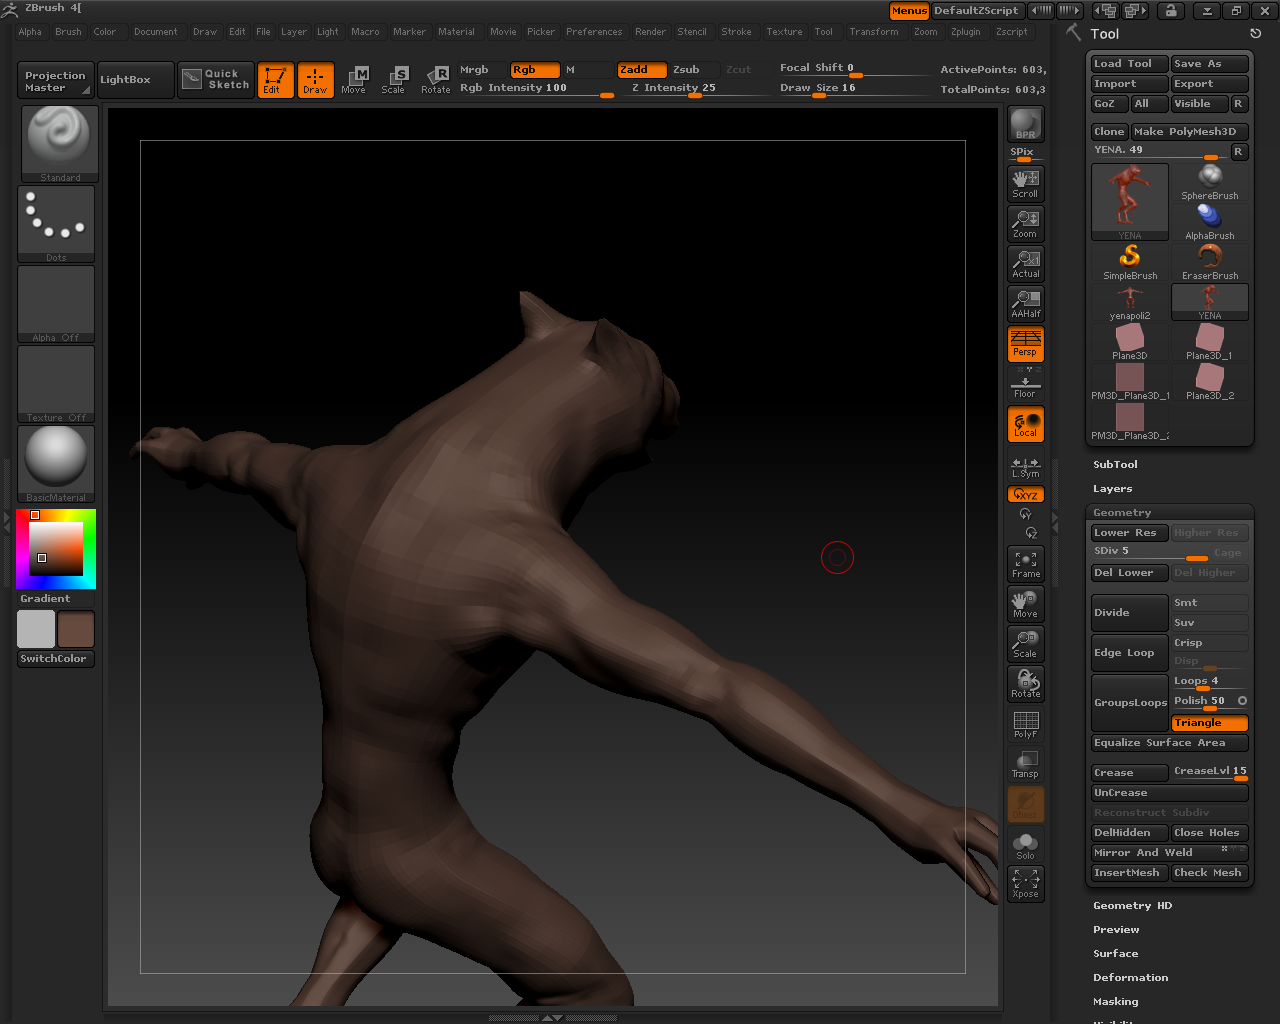Viewport: 1280px width, 1024px height.
Task: Open the Standard brush picker
Action: pyautogui.click(x=59, y=143)
